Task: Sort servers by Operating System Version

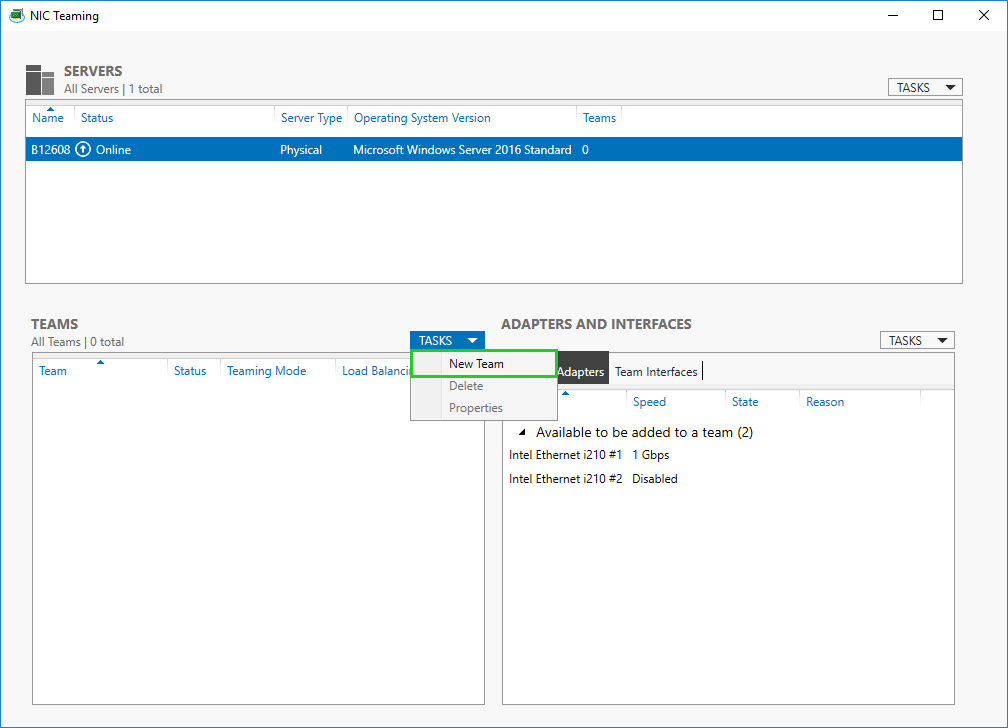Action: click(x=422, y=118)
